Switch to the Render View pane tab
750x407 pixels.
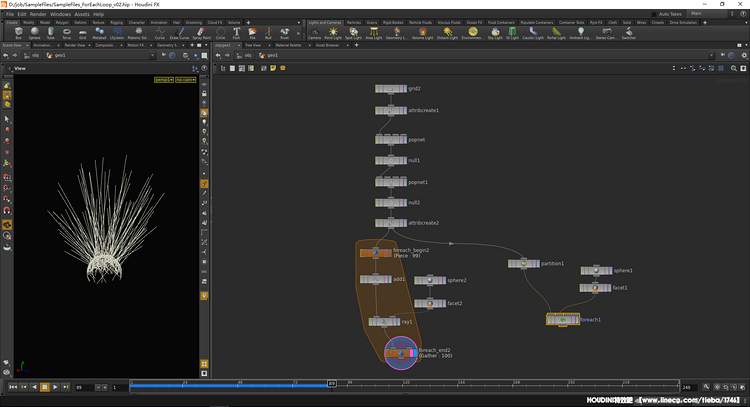pyautogui.click(x=75, y=45)
